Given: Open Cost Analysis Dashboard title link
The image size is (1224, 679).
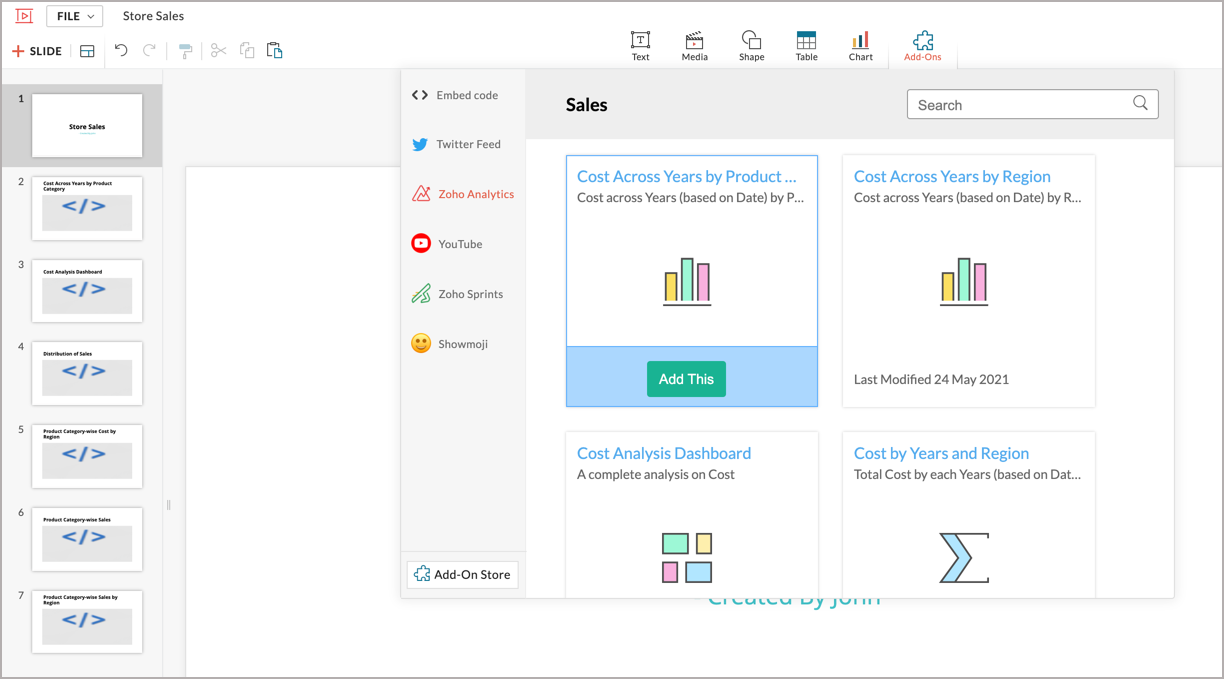Looking at the screenshot, I should coord(664,453).
